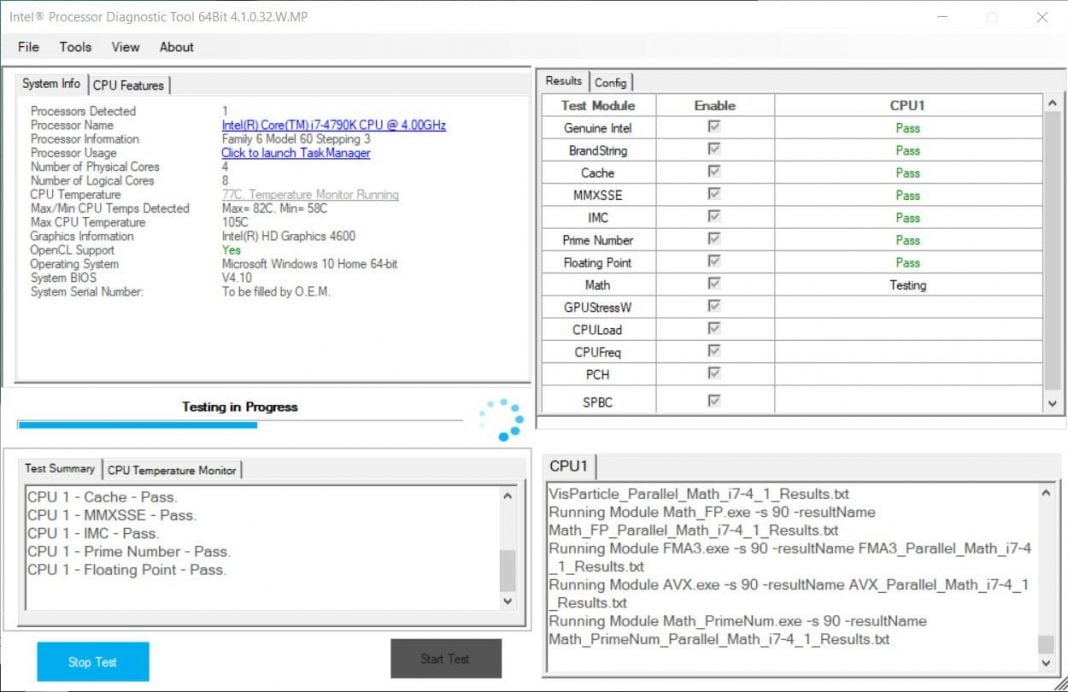This screenshot has height=692, width=1068.
Task: Uncheck the CPUFreq test
Action: click(x=713, y=352)
